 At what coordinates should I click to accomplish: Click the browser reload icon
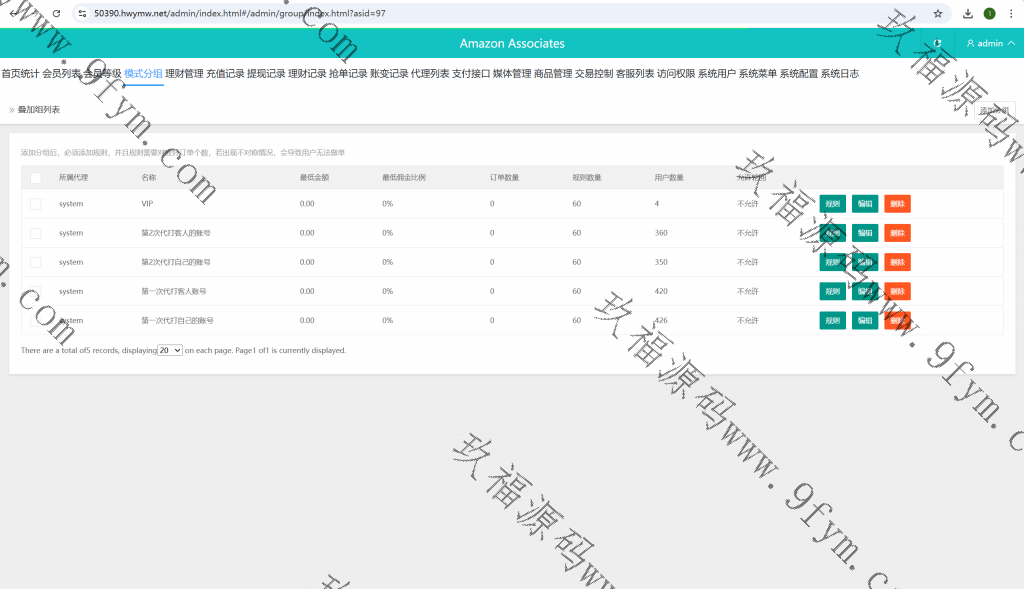coord(56,13)
